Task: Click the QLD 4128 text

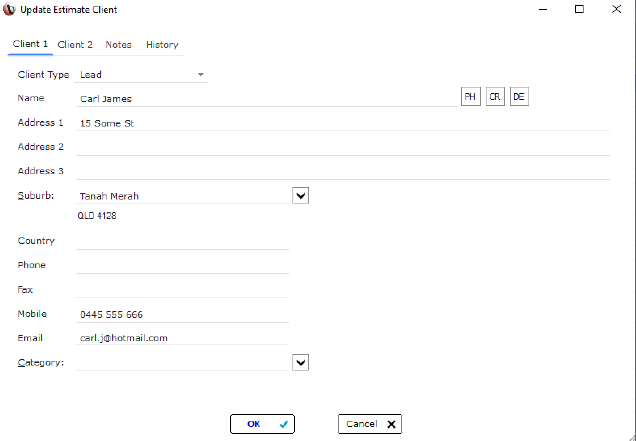Action: click(97, 215)
